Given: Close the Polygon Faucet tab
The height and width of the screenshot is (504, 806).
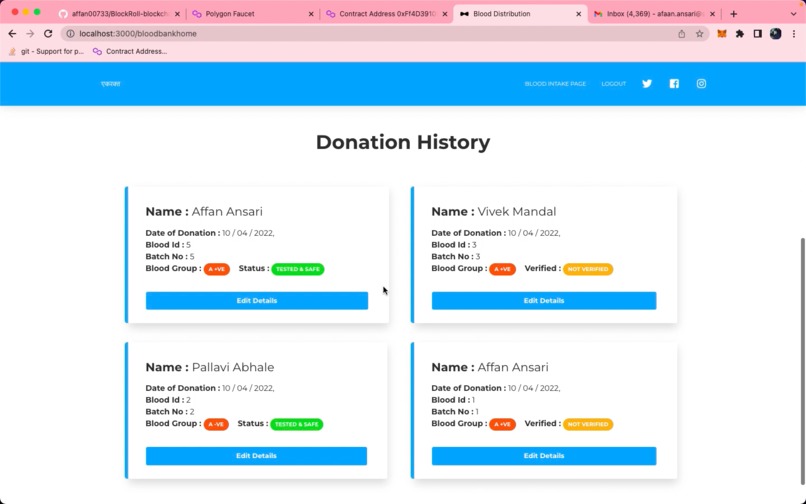Looking at the screenshot, I should [x=311, y=14].
